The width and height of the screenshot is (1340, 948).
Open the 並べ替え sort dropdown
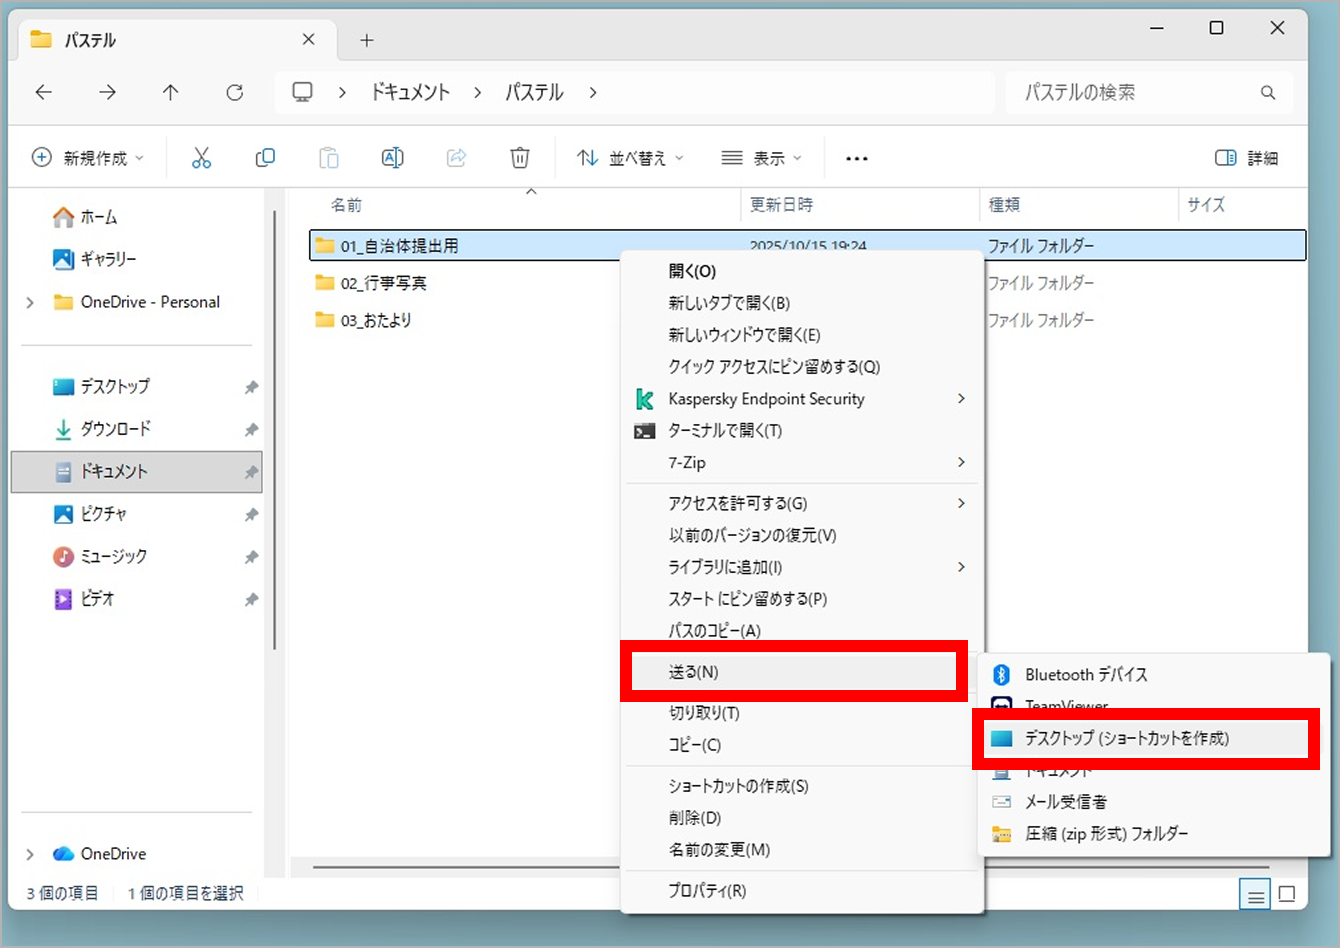click(x=630, y=158)
